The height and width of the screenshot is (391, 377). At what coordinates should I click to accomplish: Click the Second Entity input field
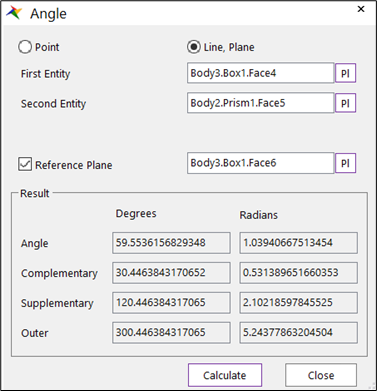click(260, 103)
